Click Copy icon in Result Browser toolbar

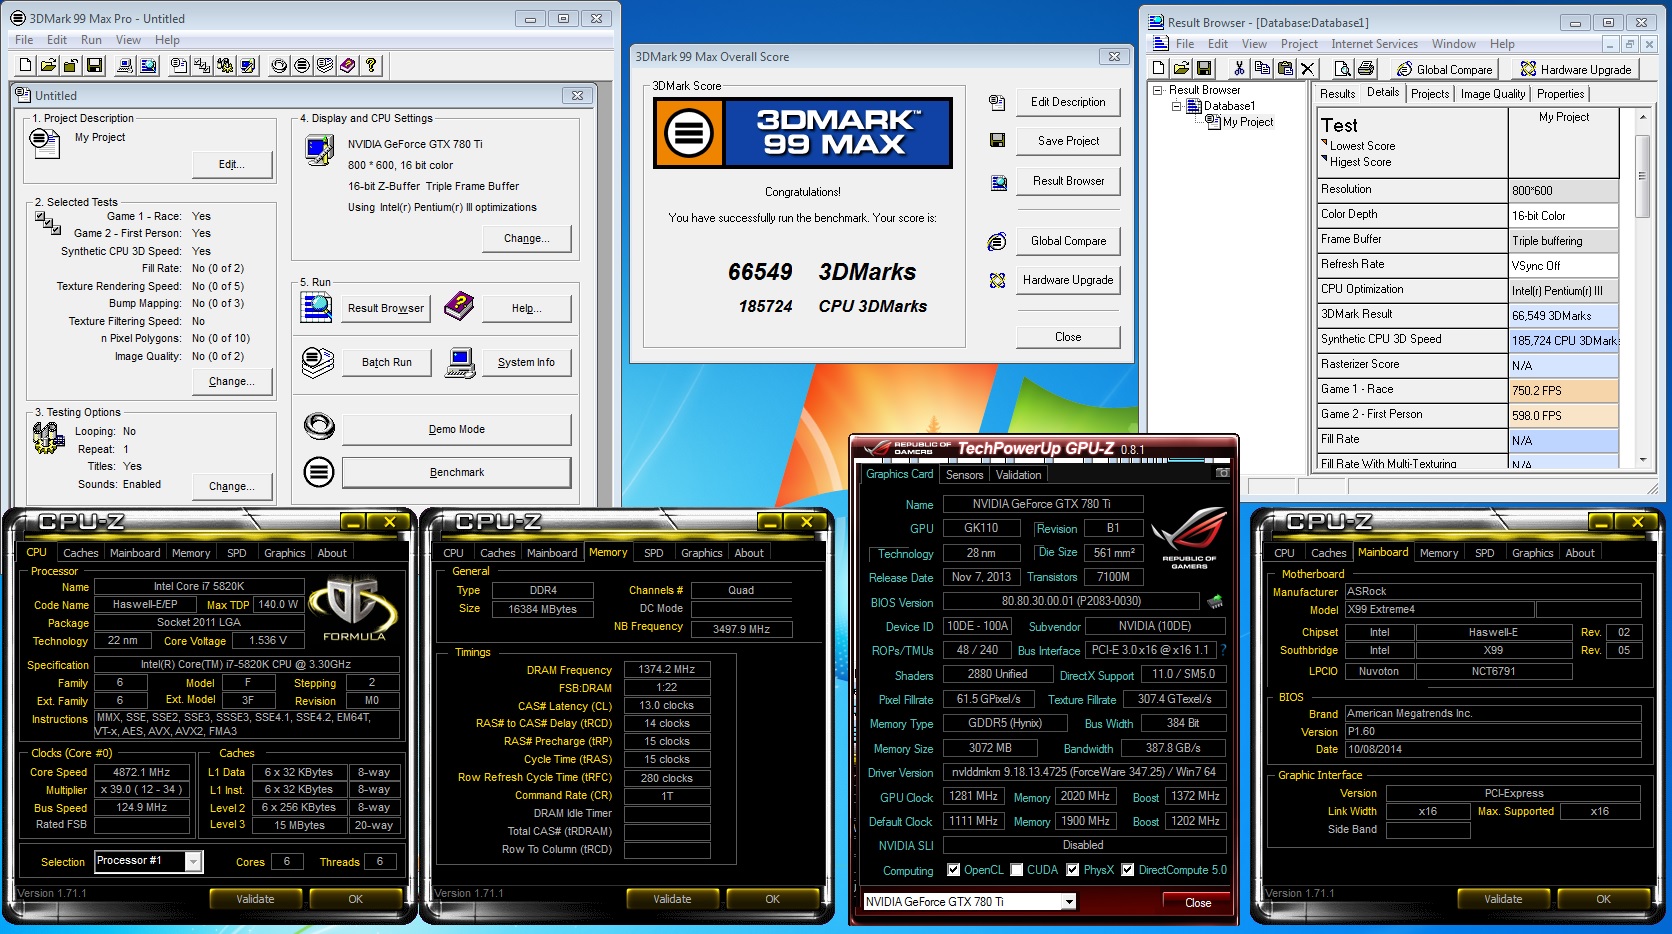coord(1262,68)
